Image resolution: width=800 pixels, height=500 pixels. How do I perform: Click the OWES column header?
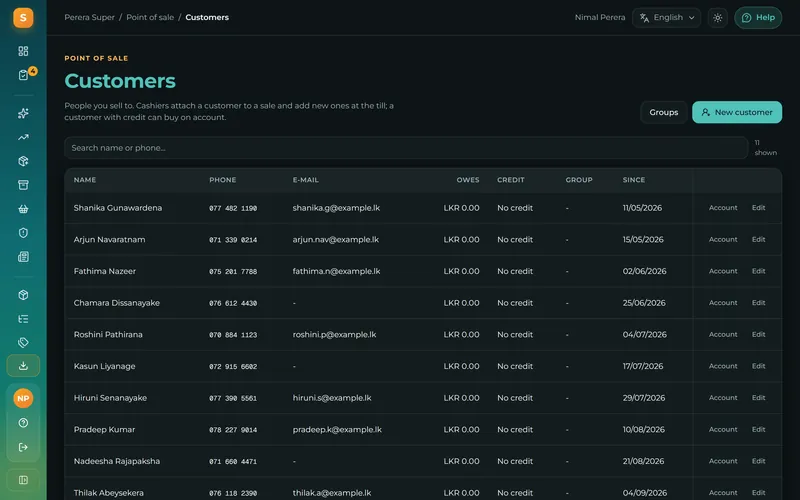(x=468, y=180)
